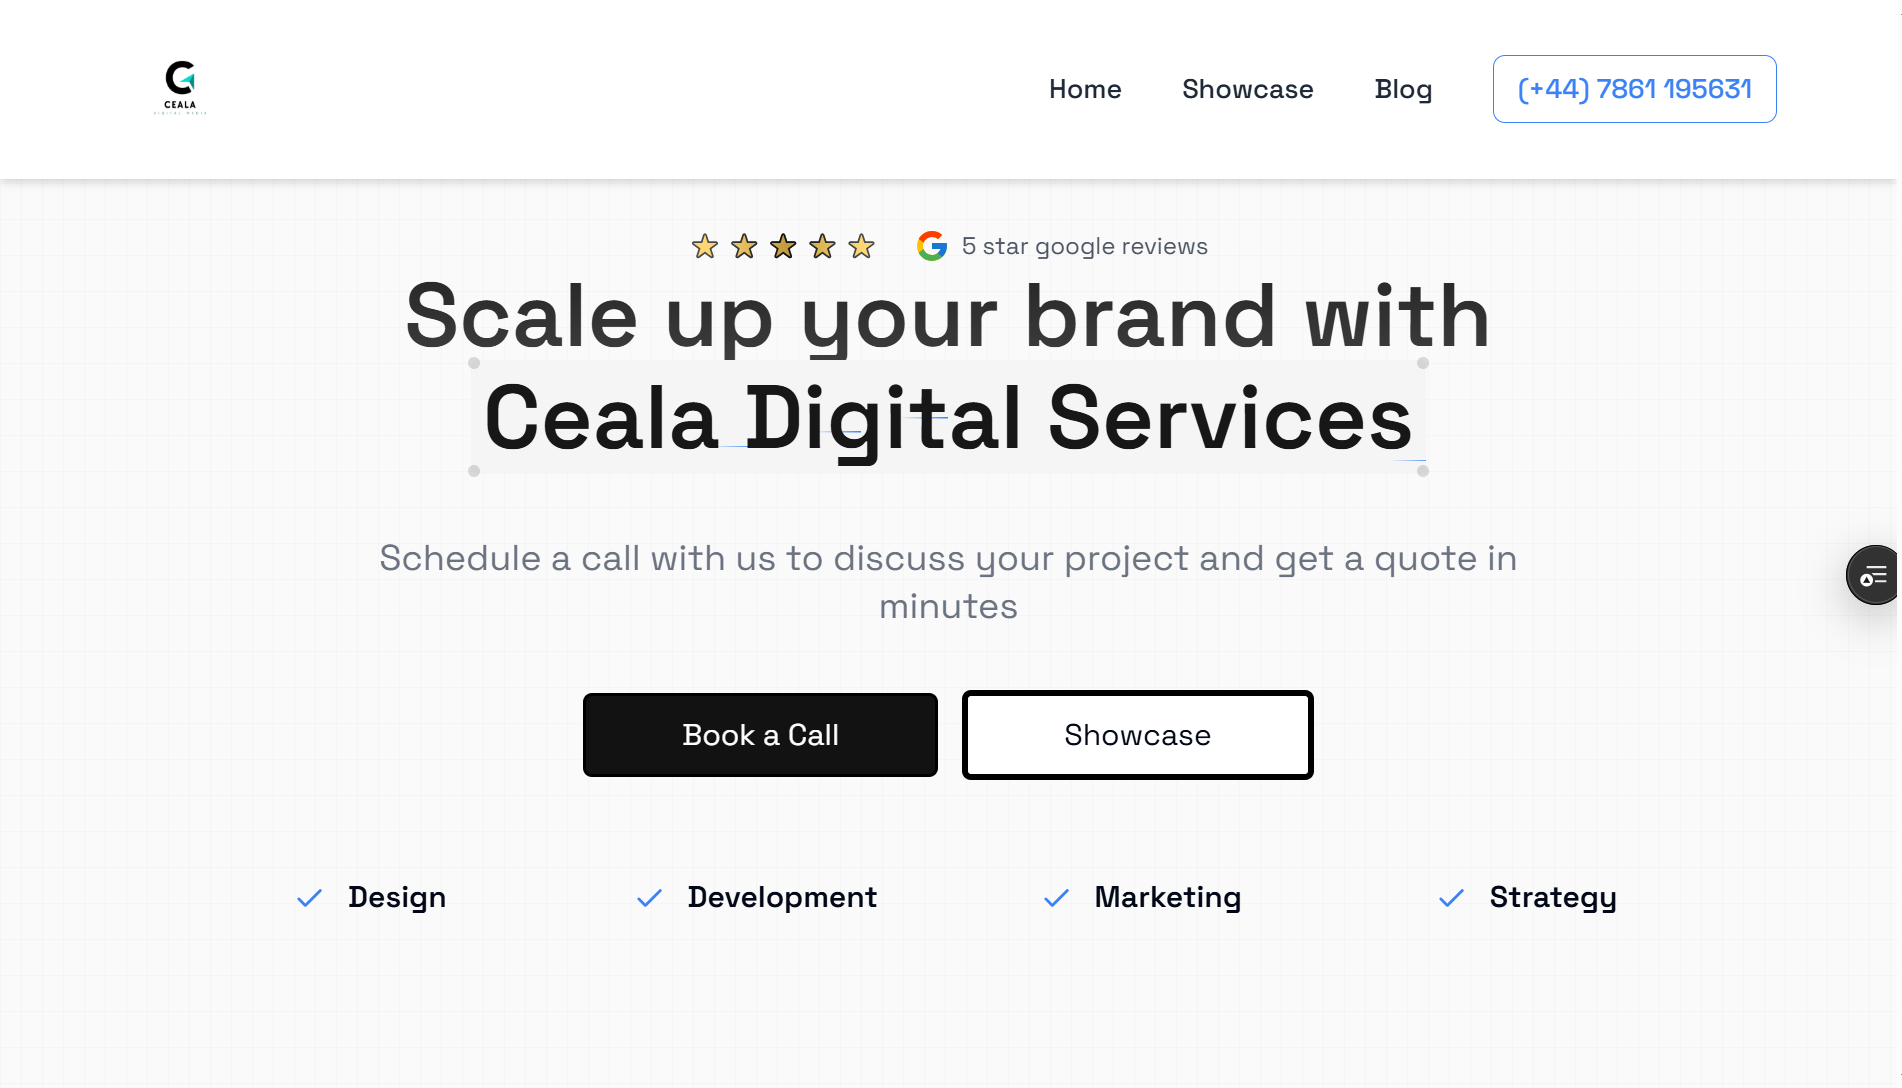Click the checkmark icon beside Design

click(310, 898)
